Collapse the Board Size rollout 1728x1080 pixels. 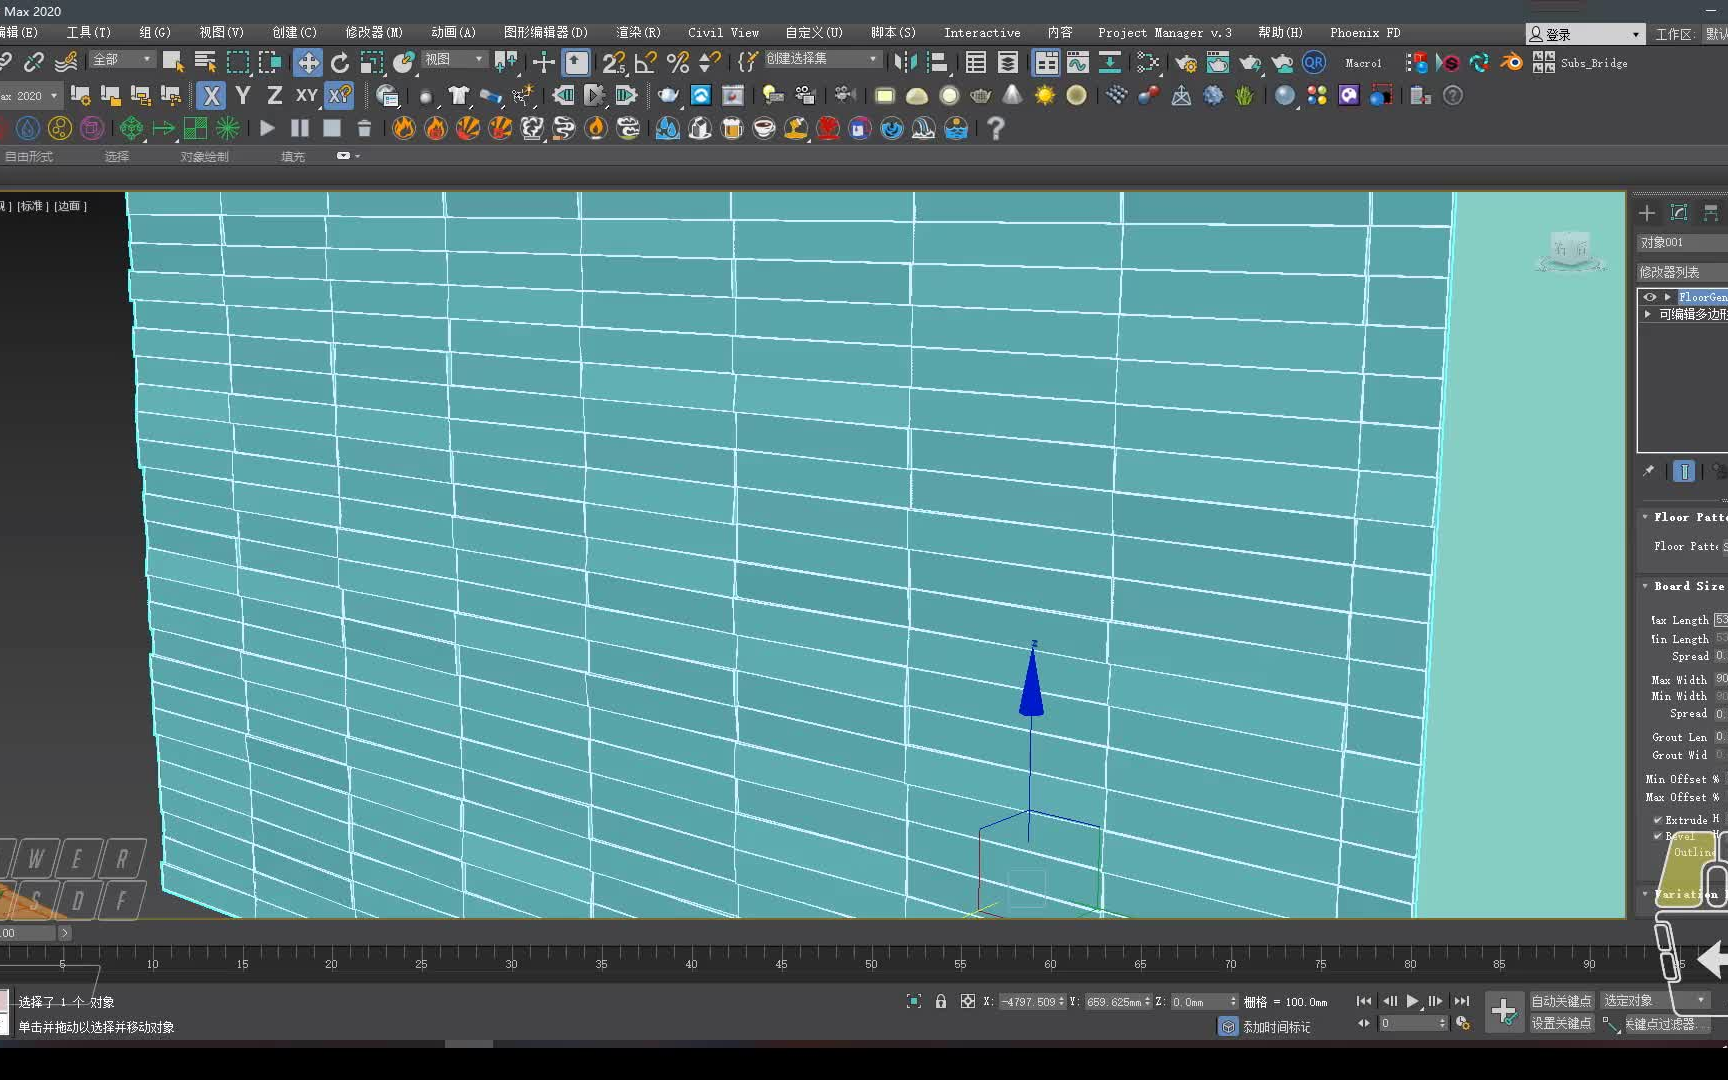coord(1687,586)
